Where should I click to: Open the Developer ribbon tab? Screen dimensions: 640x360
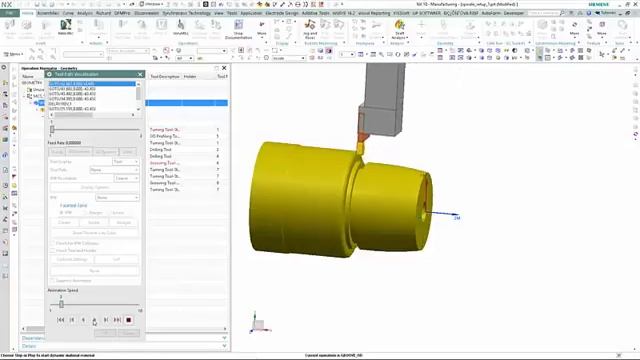point(513,13)
